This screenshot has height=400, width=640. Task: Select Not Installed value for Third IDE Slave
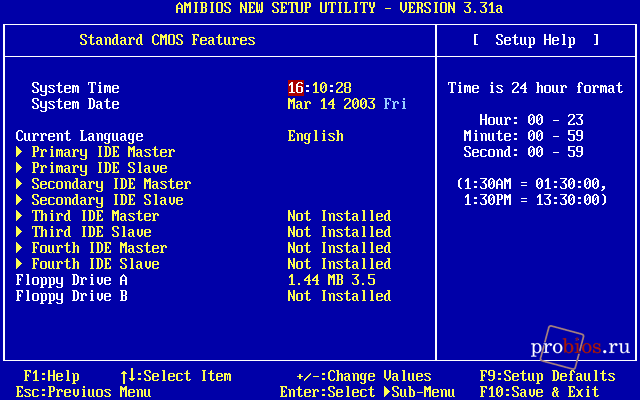point(340,232)
